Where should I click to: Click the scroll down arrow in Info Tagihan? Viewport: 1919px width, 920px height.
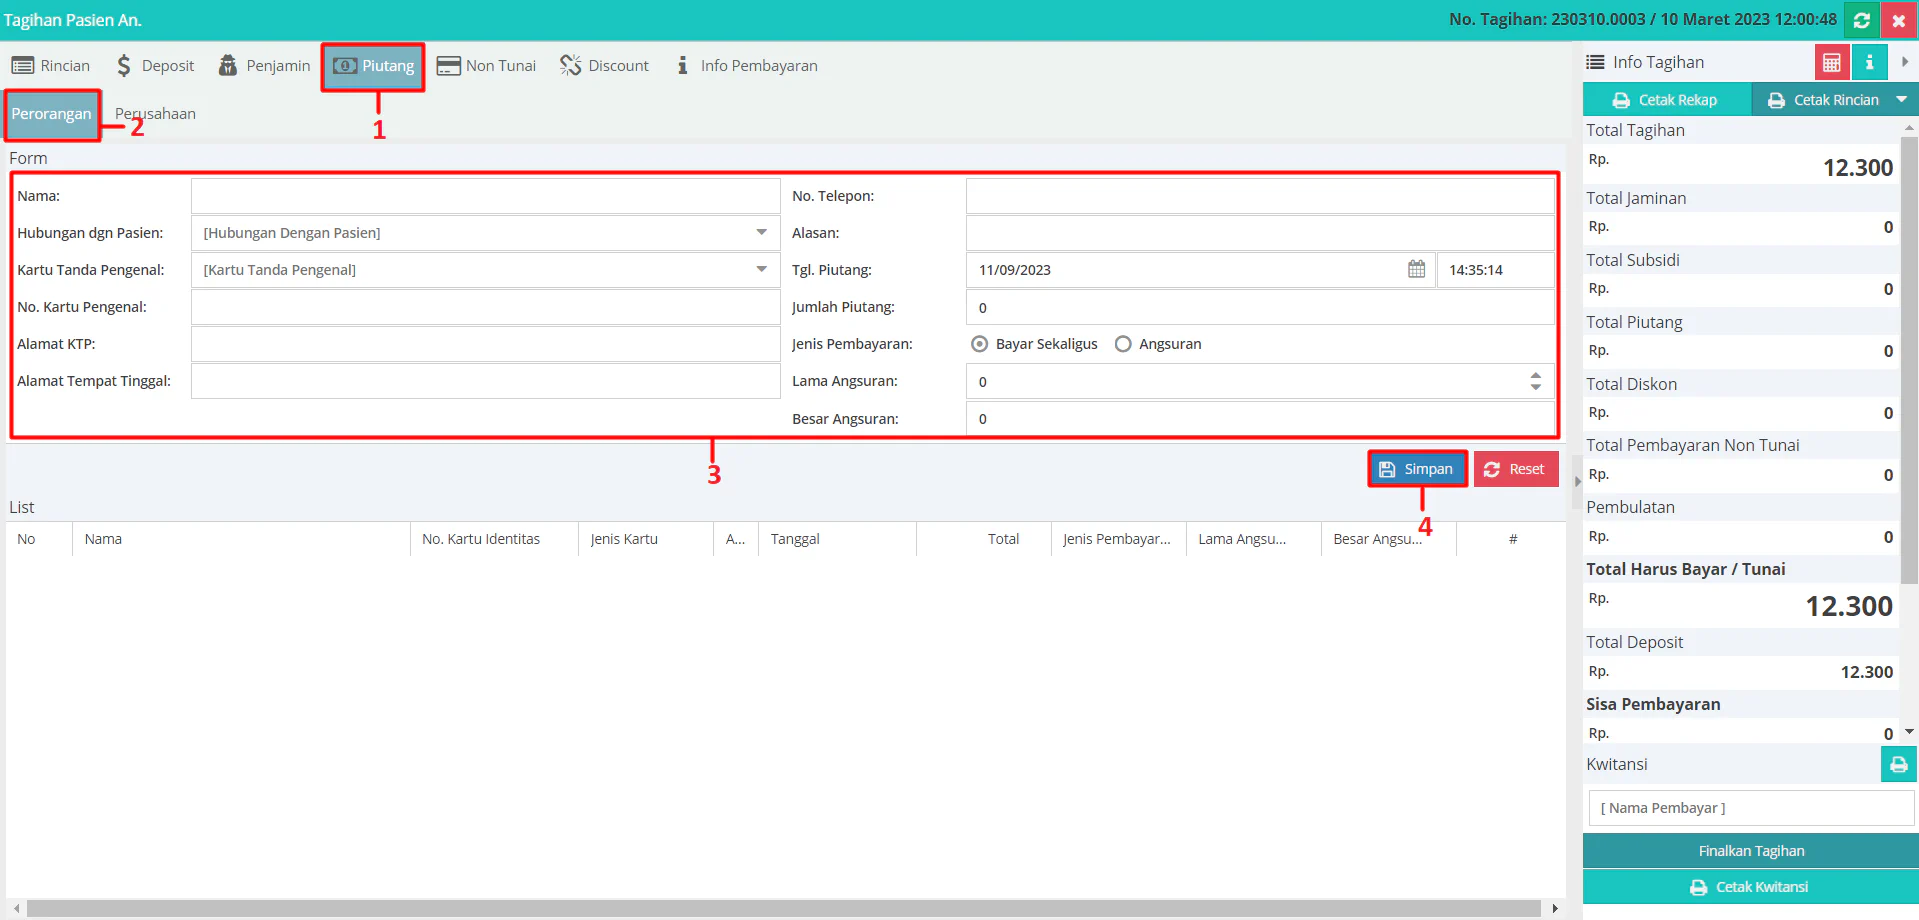click(x=1909, y=732)
